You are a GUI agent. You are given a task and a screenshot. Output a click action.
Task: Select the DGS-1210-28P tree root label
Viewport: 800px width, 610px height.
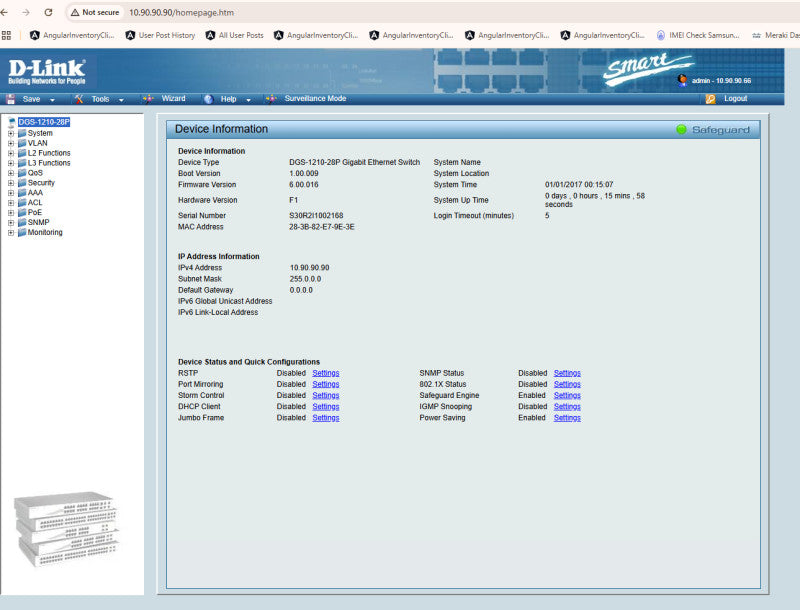(44, 122)
